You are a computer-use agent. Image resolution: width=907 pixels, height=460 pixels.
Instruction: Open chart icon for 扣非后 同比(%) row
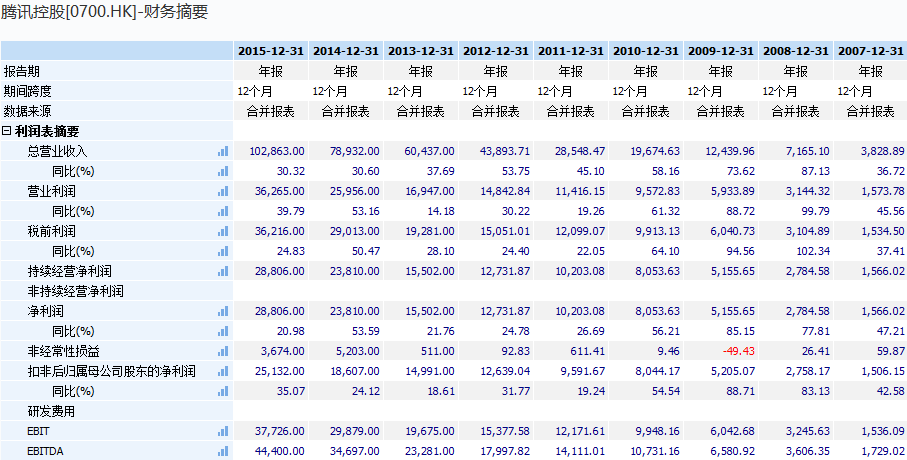pos(223,392)
